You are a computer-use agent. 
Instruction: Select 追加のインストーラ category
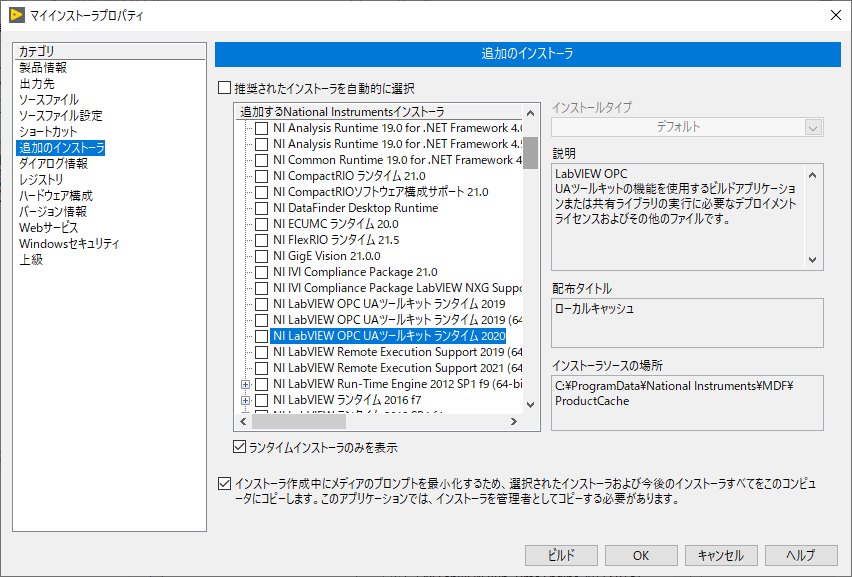[61, 147]
